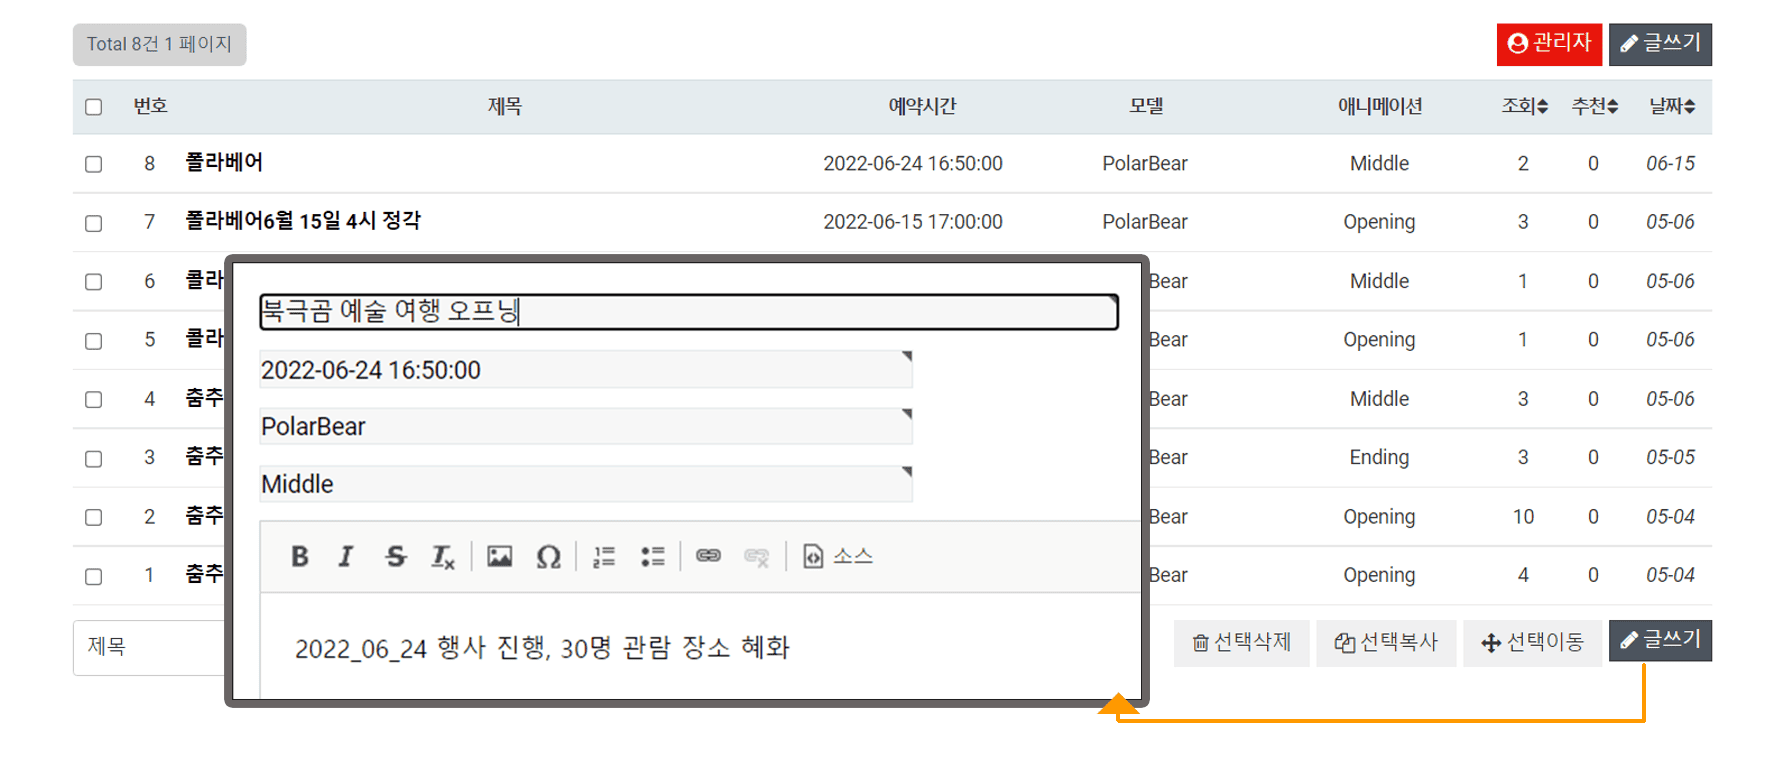Insert a bulleted list

click(652, 557)
